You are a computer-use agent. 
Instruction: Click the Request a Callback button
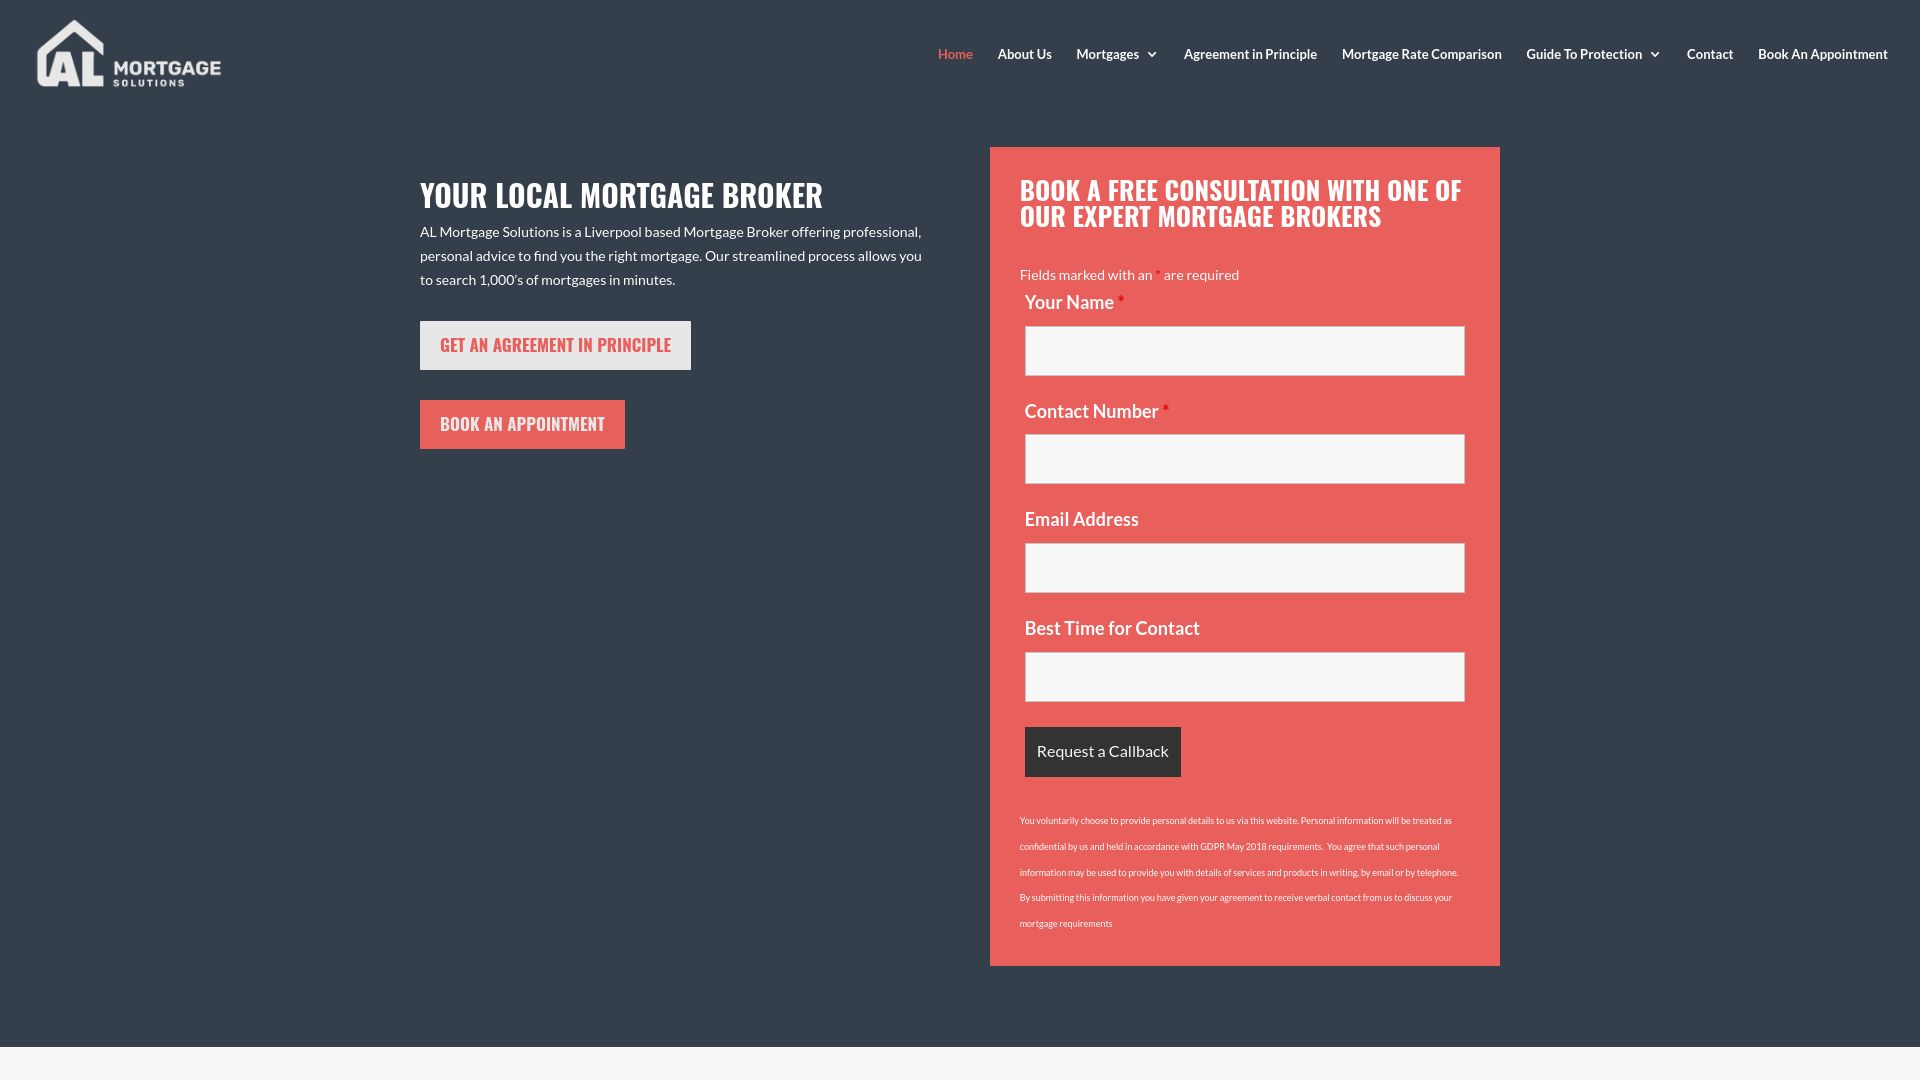[x=1102, y=750]
